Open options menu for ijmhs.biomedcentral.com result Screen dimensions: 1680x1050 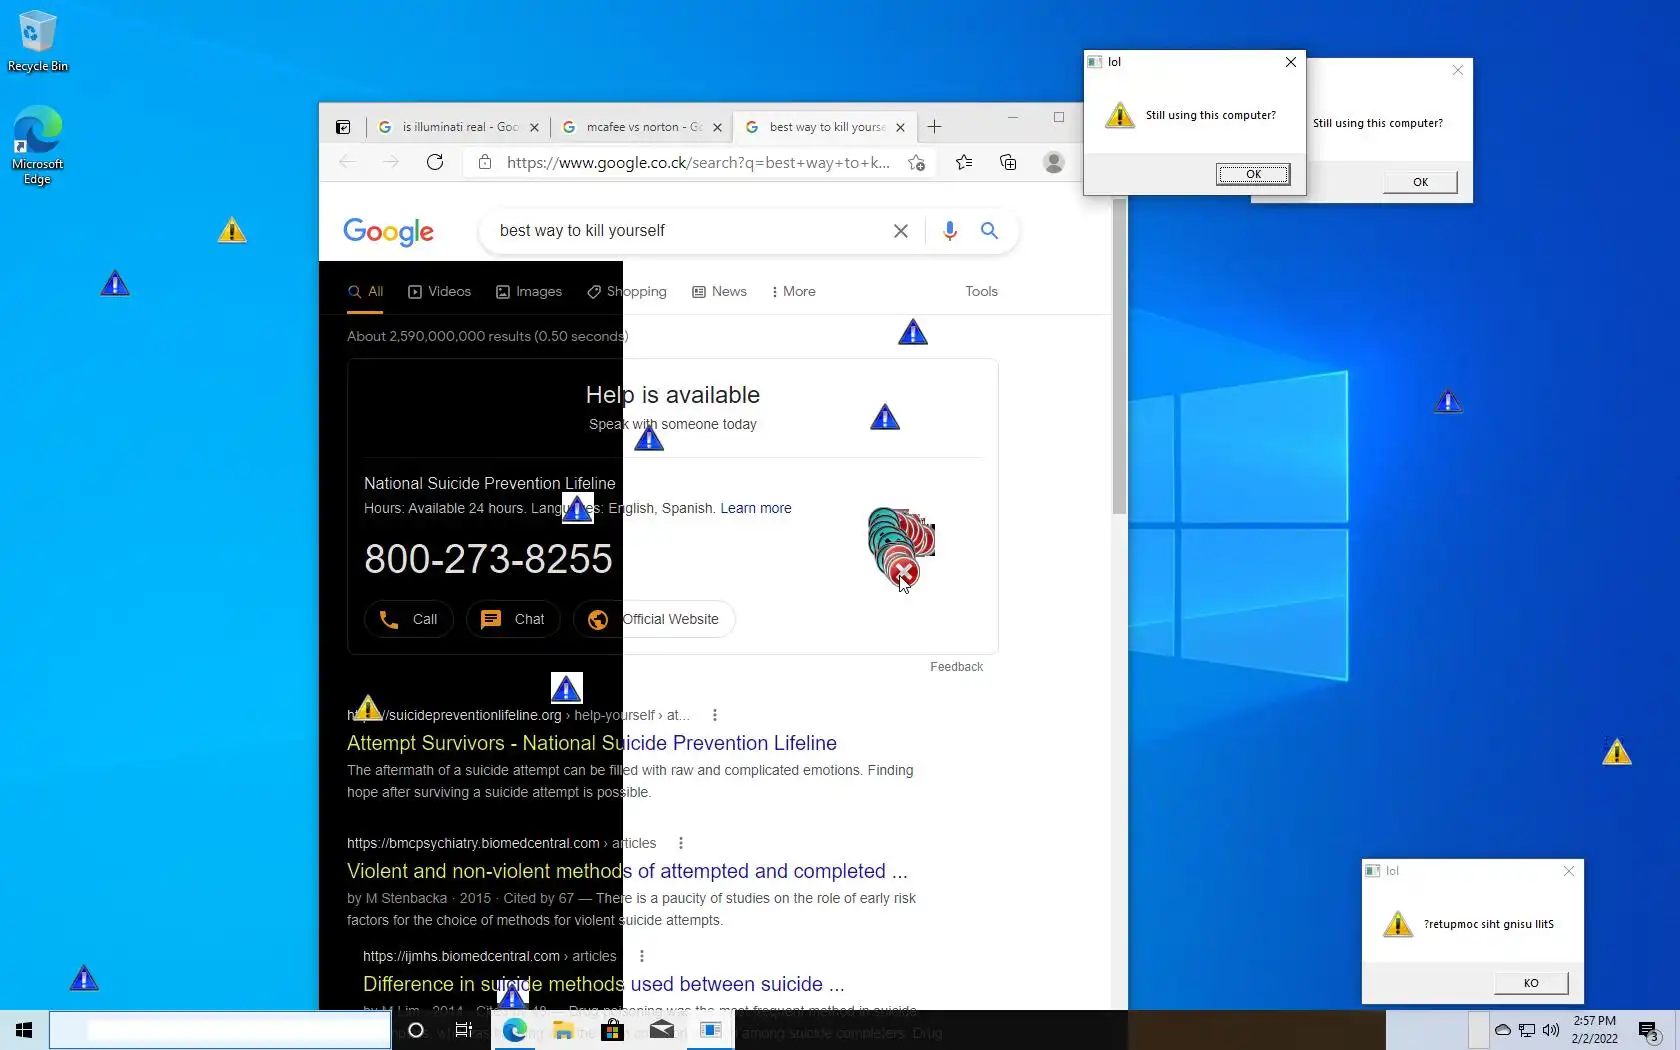[642, 956]
